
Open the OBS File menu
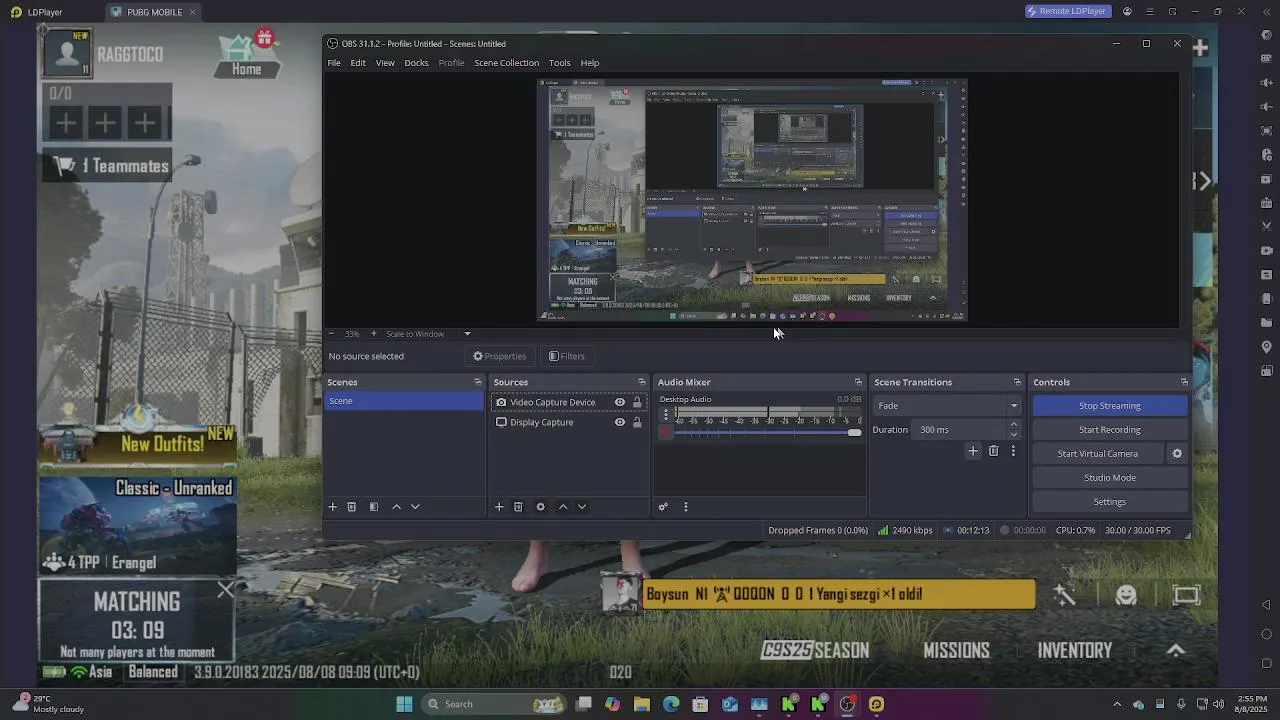(334, 63)
